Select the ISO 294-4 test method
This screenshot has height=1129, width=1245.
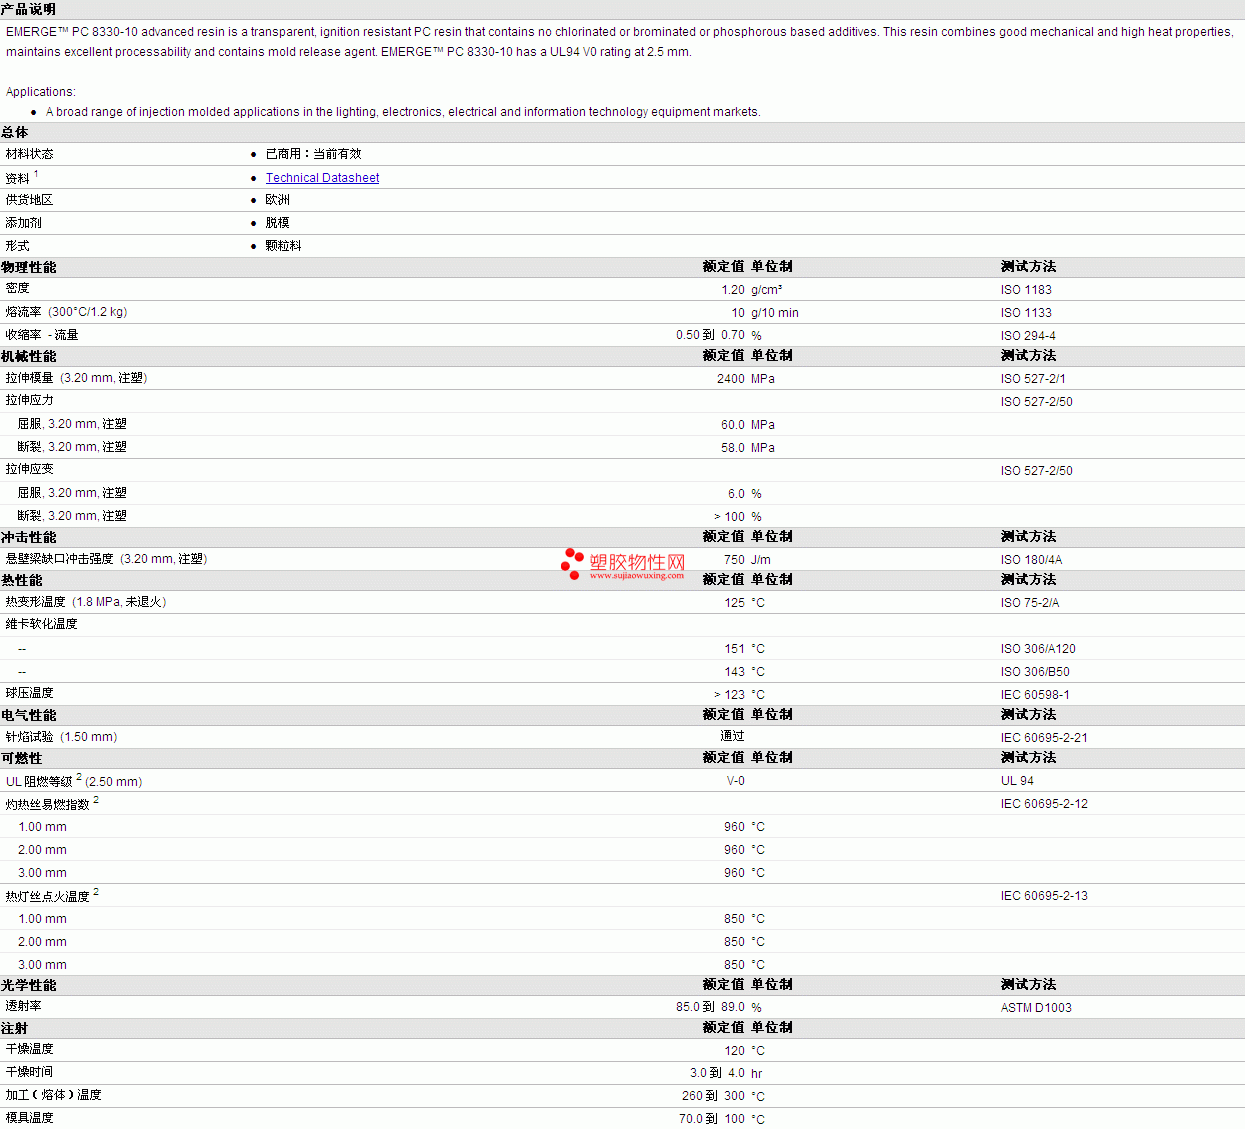[x=1028, y=336]
